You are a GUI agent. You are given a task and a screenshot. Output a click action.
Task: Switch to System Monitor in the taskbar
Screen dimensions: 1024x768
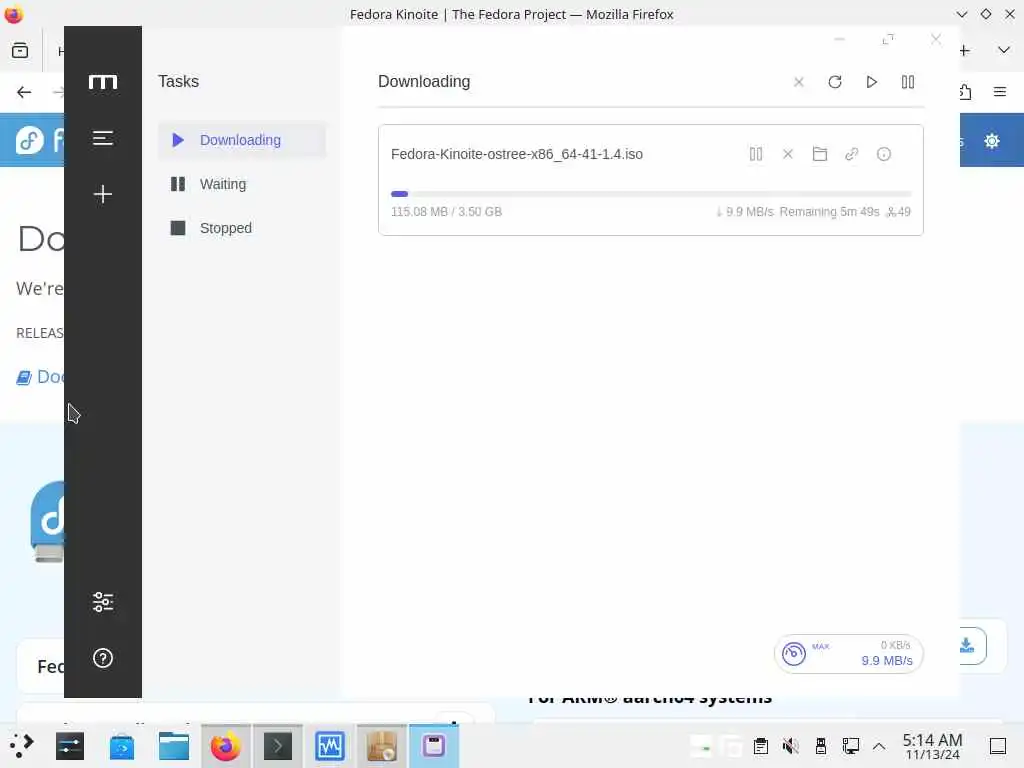click(x=330, y=746)
